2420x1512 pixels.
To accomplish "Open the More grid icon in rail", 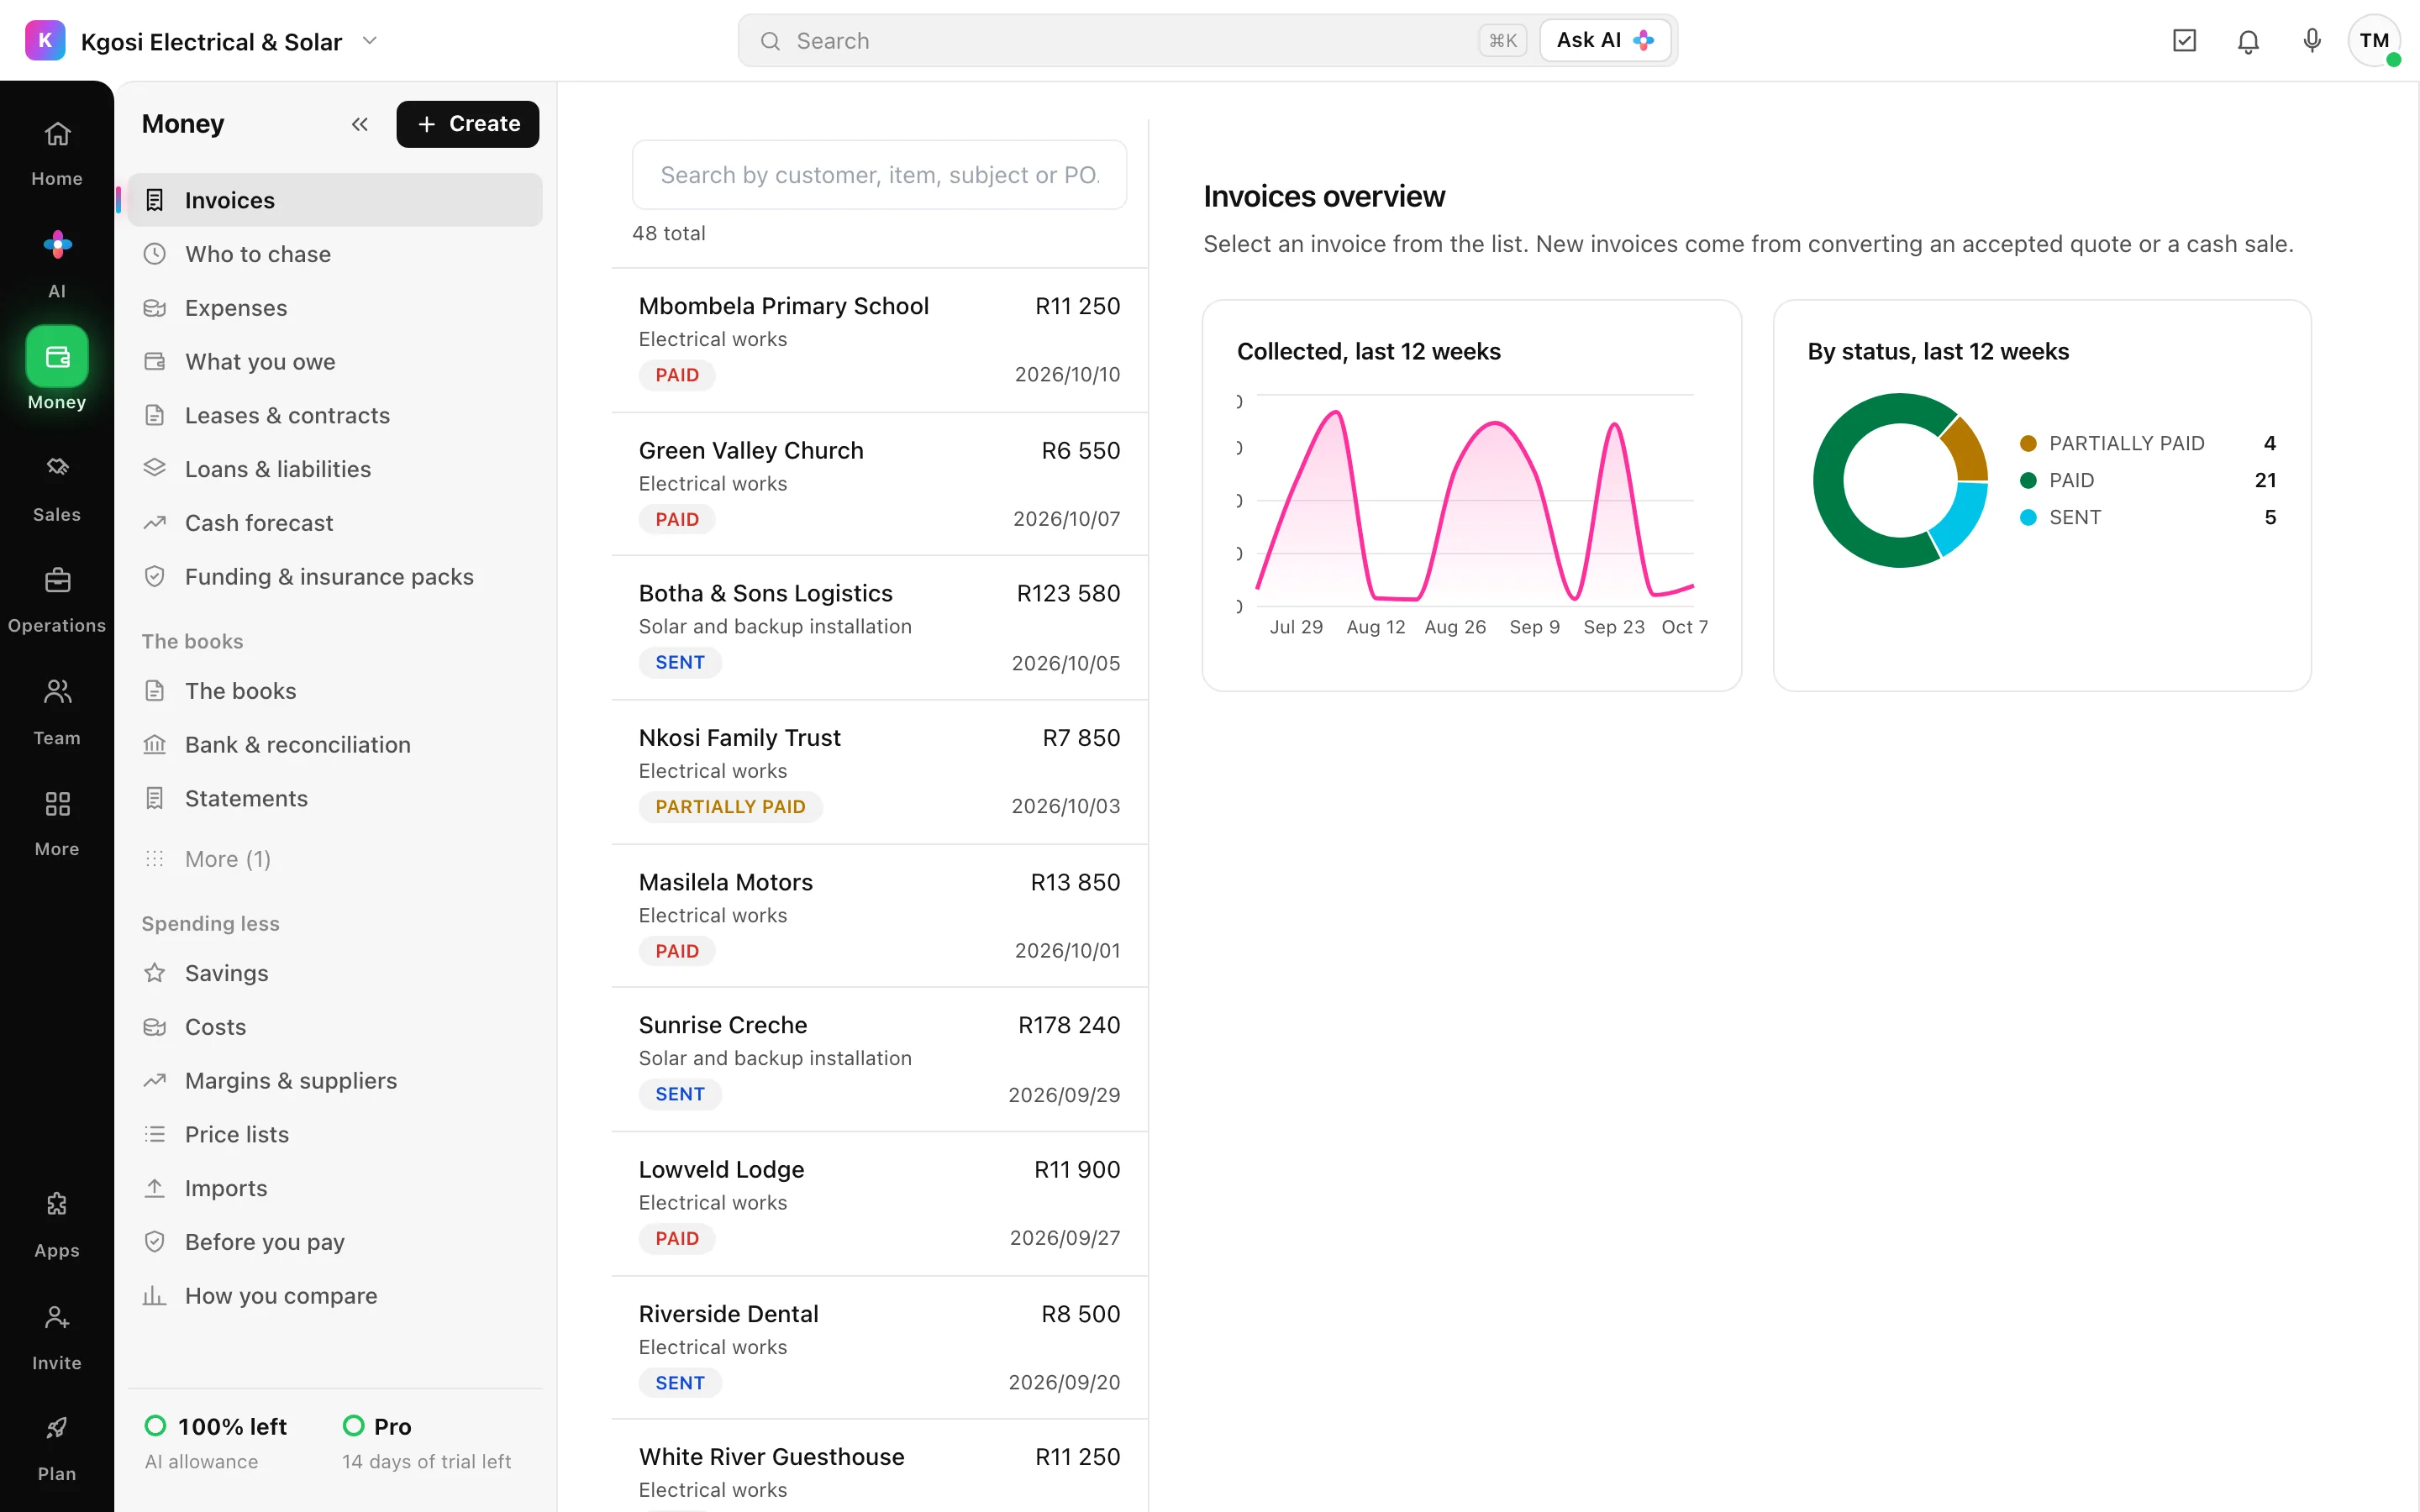I will click(x=57, y=803).
